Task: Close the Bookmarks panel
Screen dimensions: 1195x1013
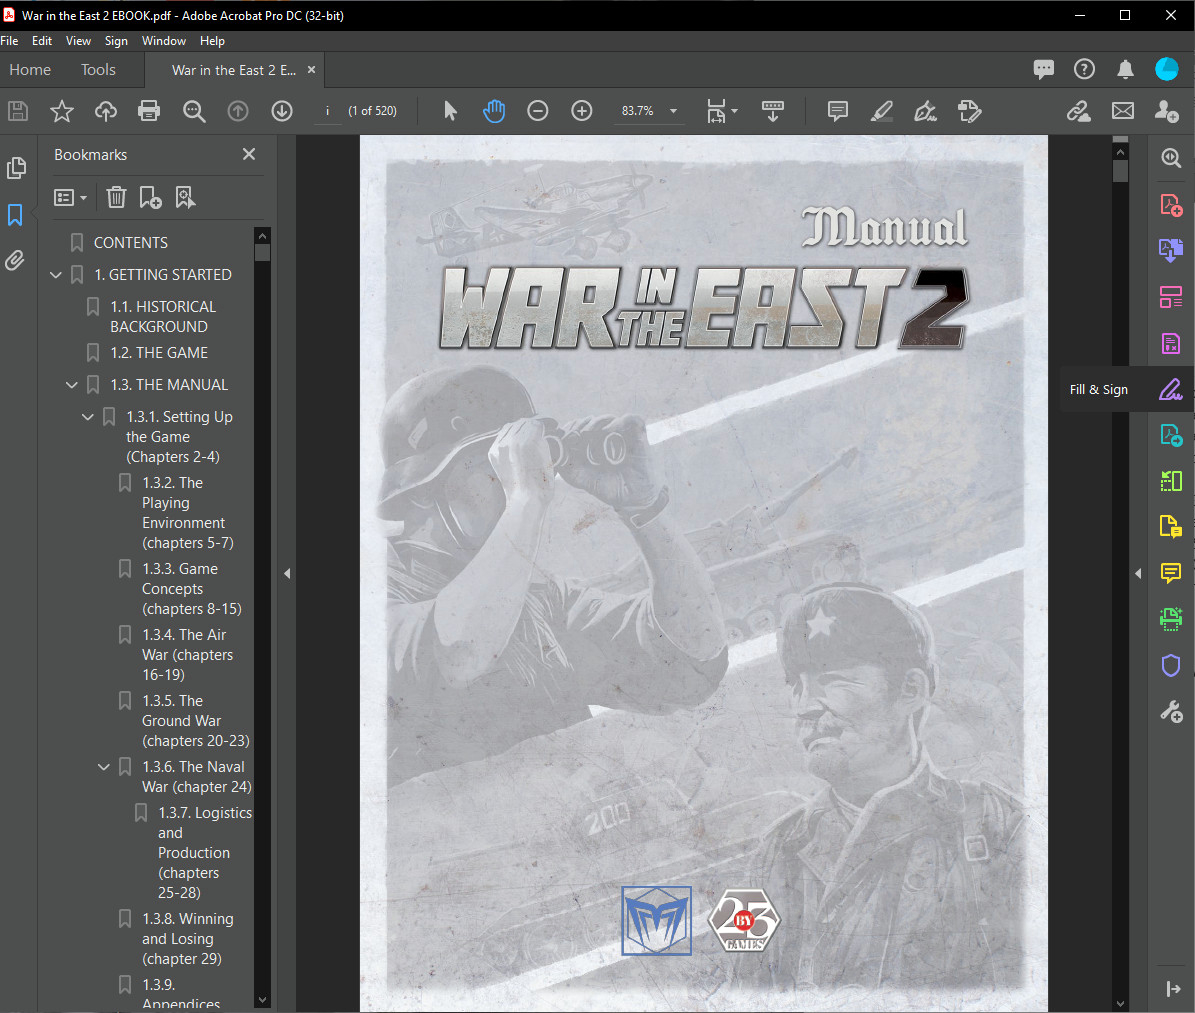Action: coord(248,155)
